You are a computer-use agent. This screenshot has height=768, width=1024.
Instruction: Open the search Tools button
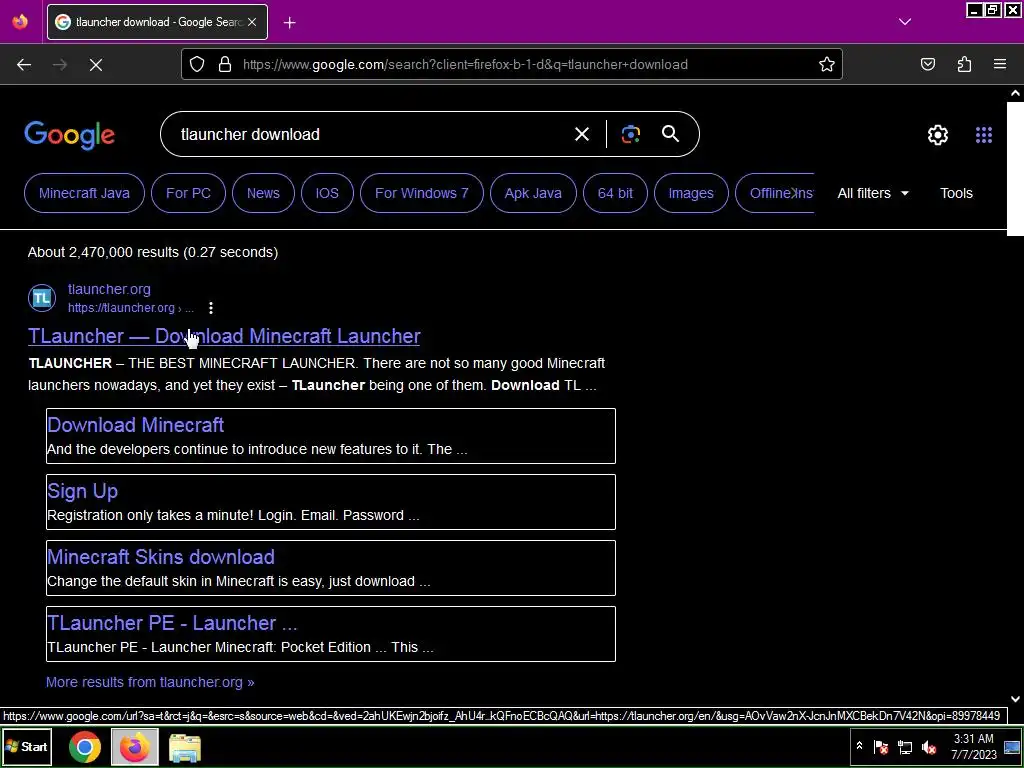(956, 193)
